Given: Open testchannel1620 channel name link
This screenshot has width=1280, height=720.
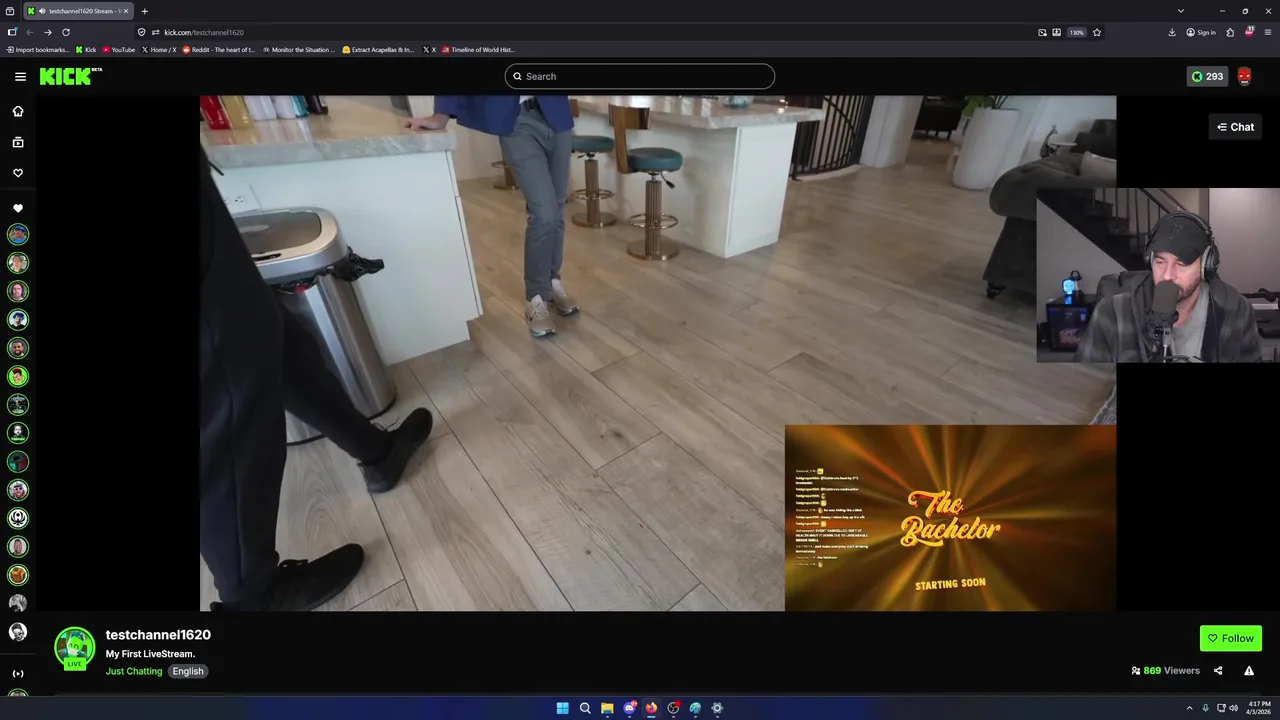Looking at the screenshot, I should 158,635.
